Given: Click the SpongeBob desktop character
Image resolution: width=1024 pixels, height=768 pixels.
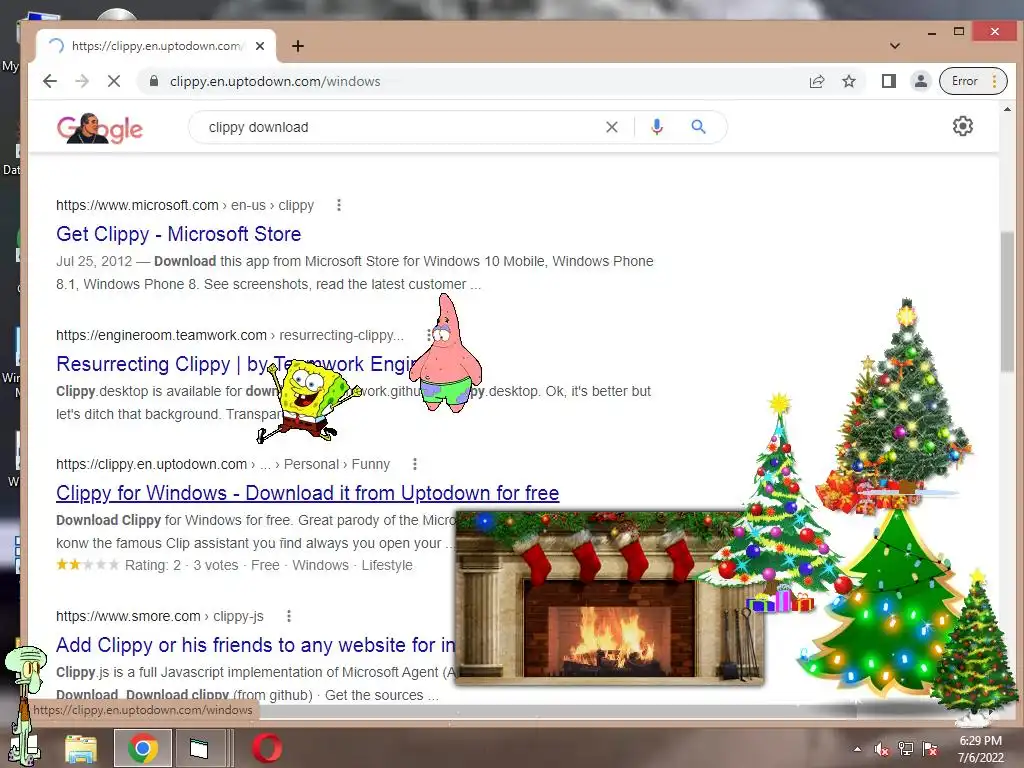Looking at the screenshot, I should pyautogui.click(x=307, y=401).
